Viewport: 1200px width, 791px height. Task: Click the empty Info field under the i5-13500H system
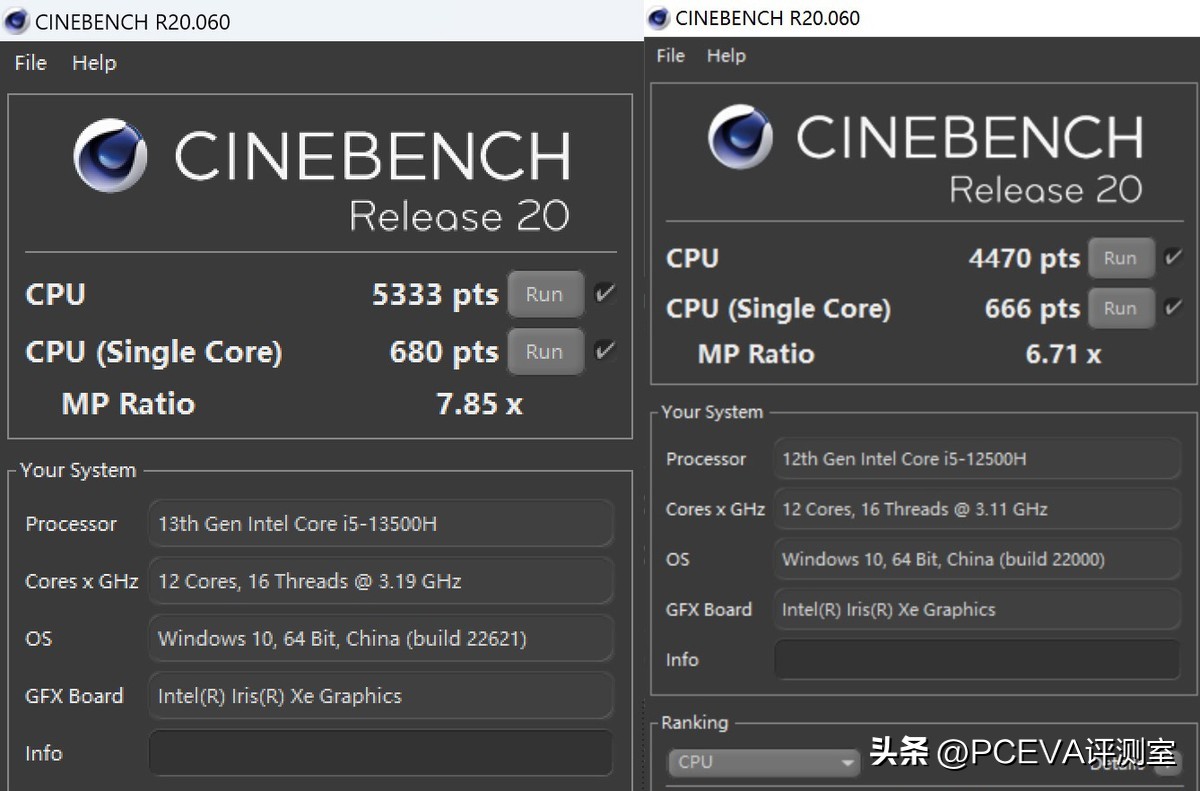380,753
